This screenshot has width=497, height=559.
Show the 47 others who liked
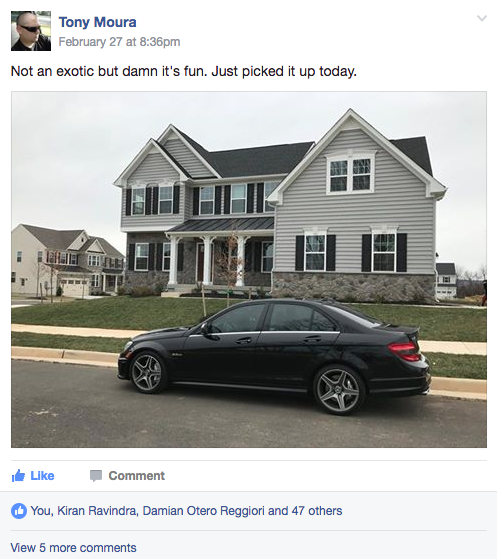pyautogui.click(x=317, y=511)
